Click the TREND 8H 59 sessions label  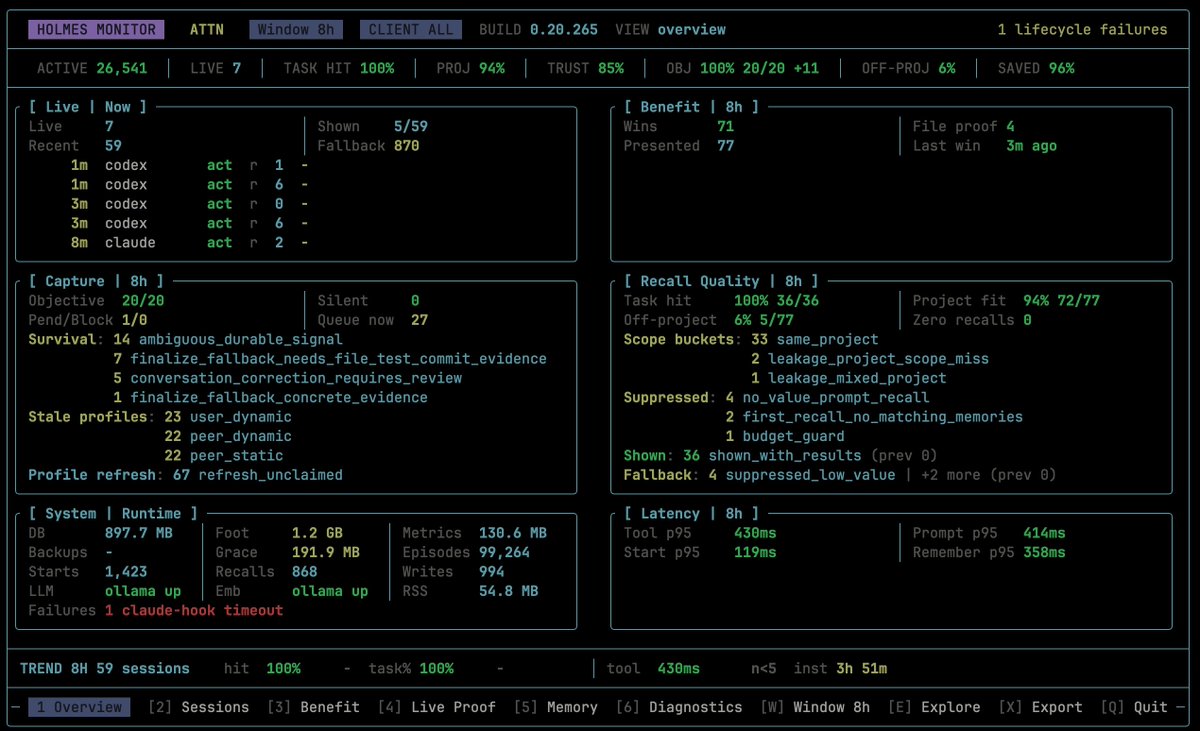coord(105,669)
